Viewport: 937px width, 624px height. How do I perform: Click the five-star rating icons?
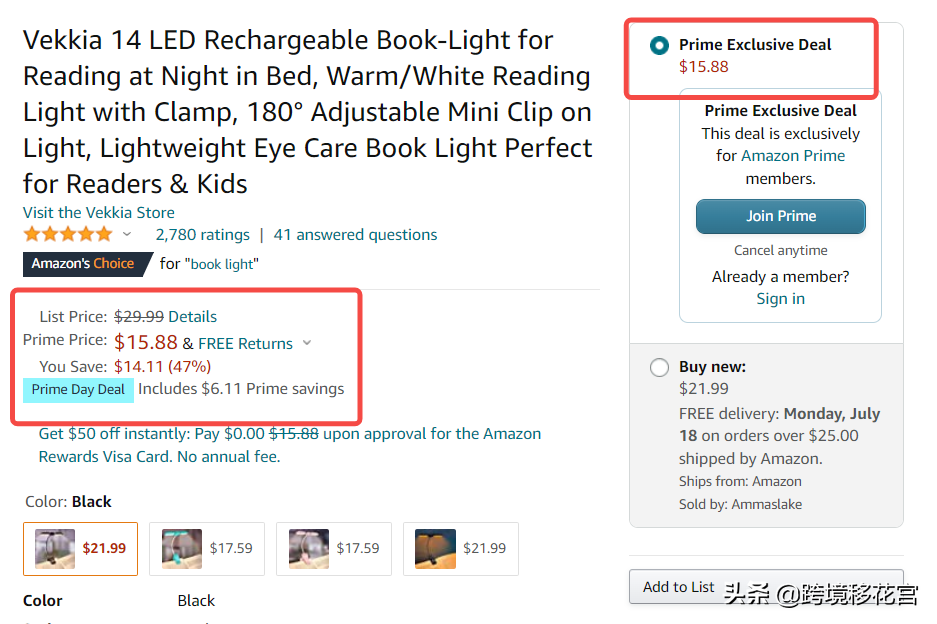click(68, 235)
